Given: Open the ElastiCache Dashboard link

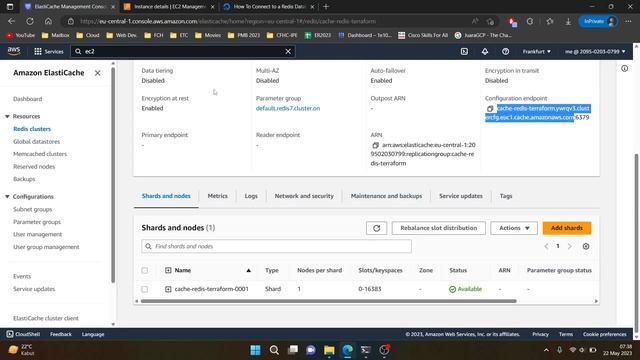Looking at the screenshot, I should tap(27, 99).
